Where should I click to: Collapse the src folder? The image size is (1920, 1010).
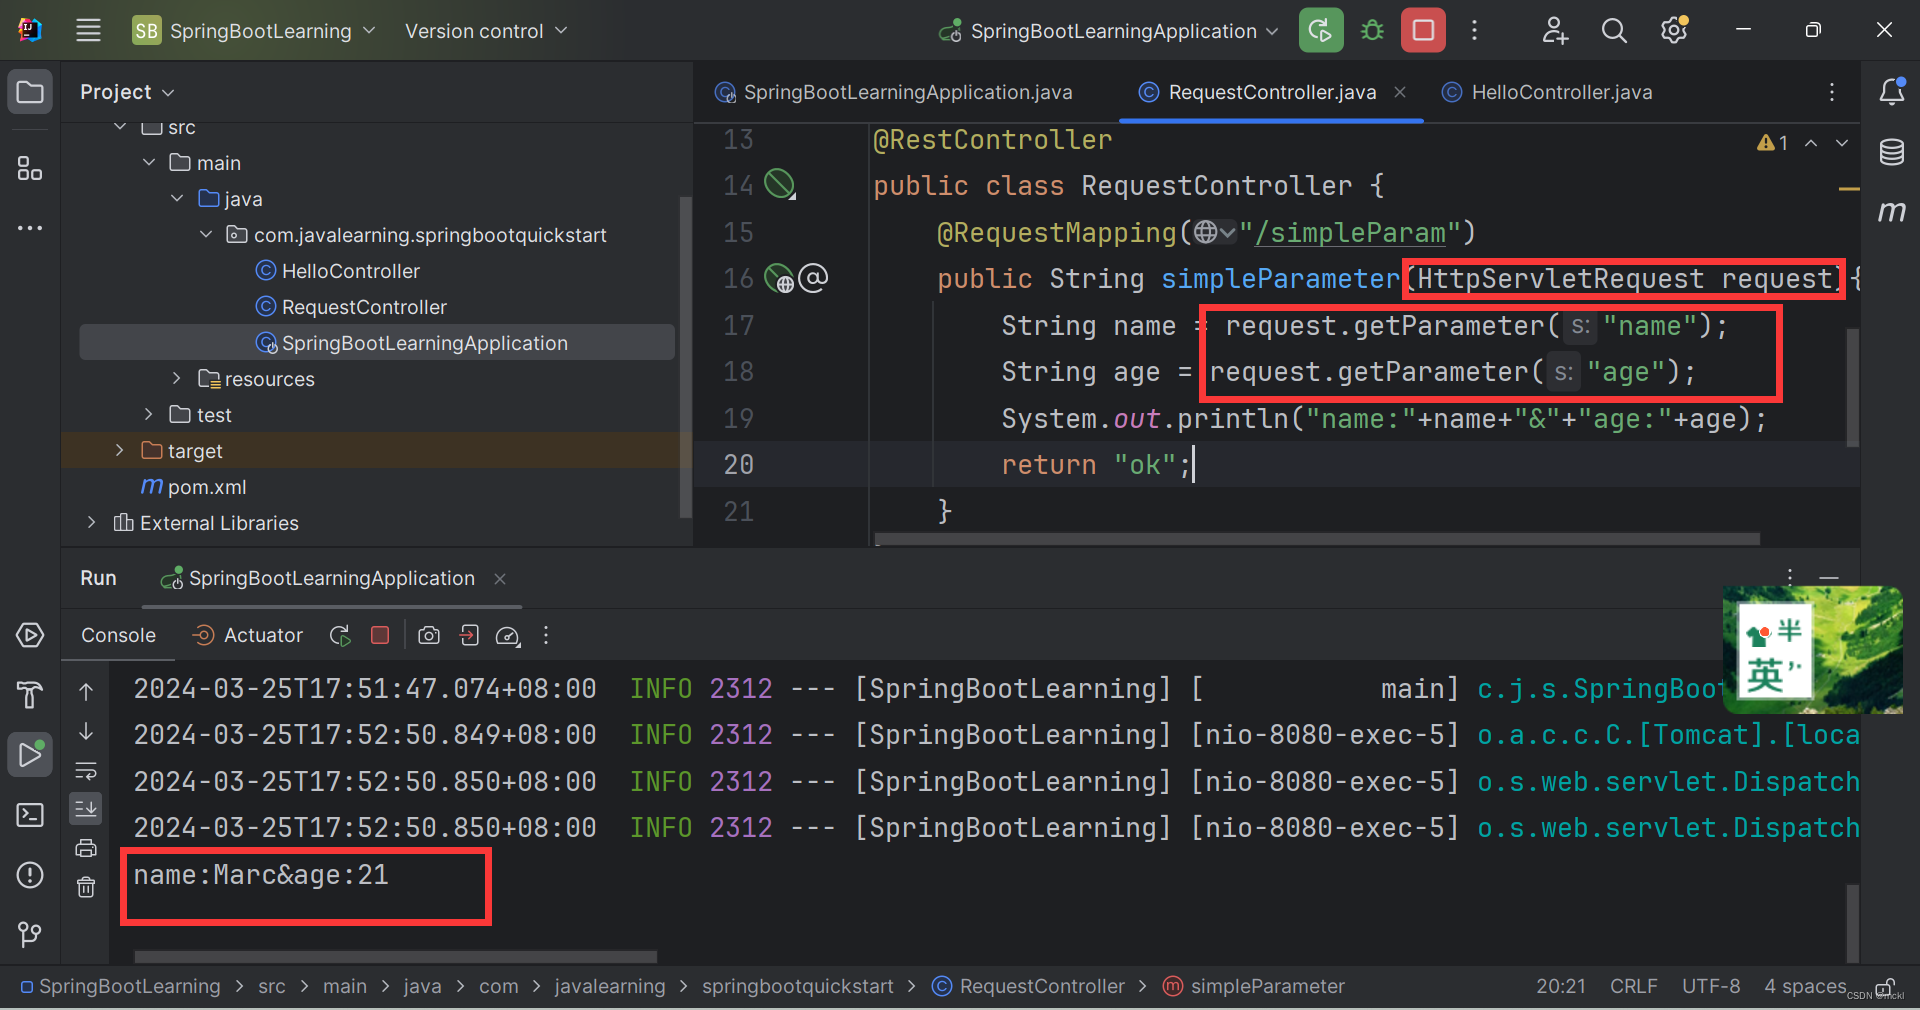121,127
